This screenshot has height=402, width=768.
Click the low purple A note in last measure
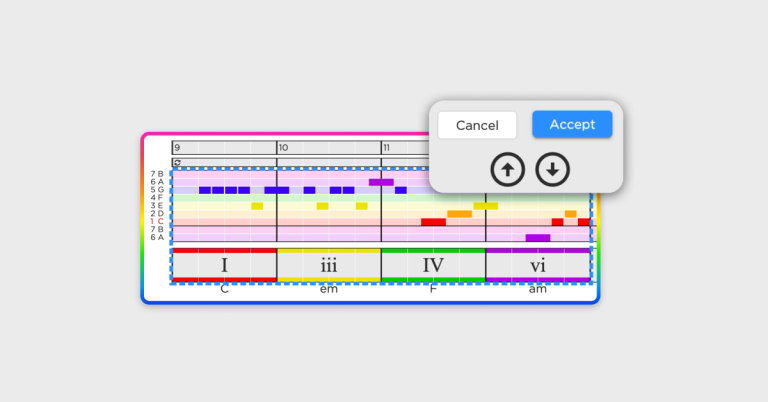pos(538,238)
